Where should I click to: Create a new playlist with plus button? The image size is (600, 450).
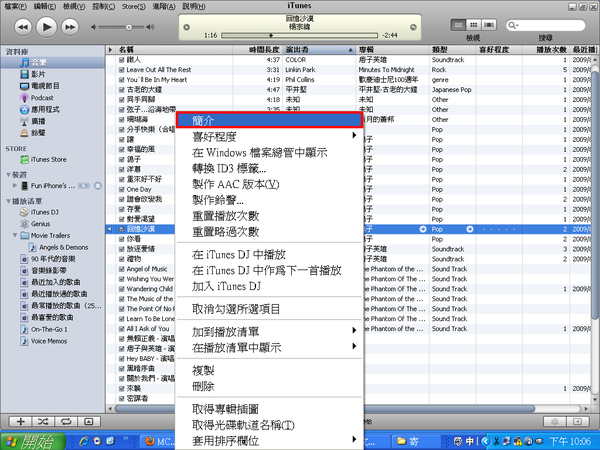click(x=21, y=422)
